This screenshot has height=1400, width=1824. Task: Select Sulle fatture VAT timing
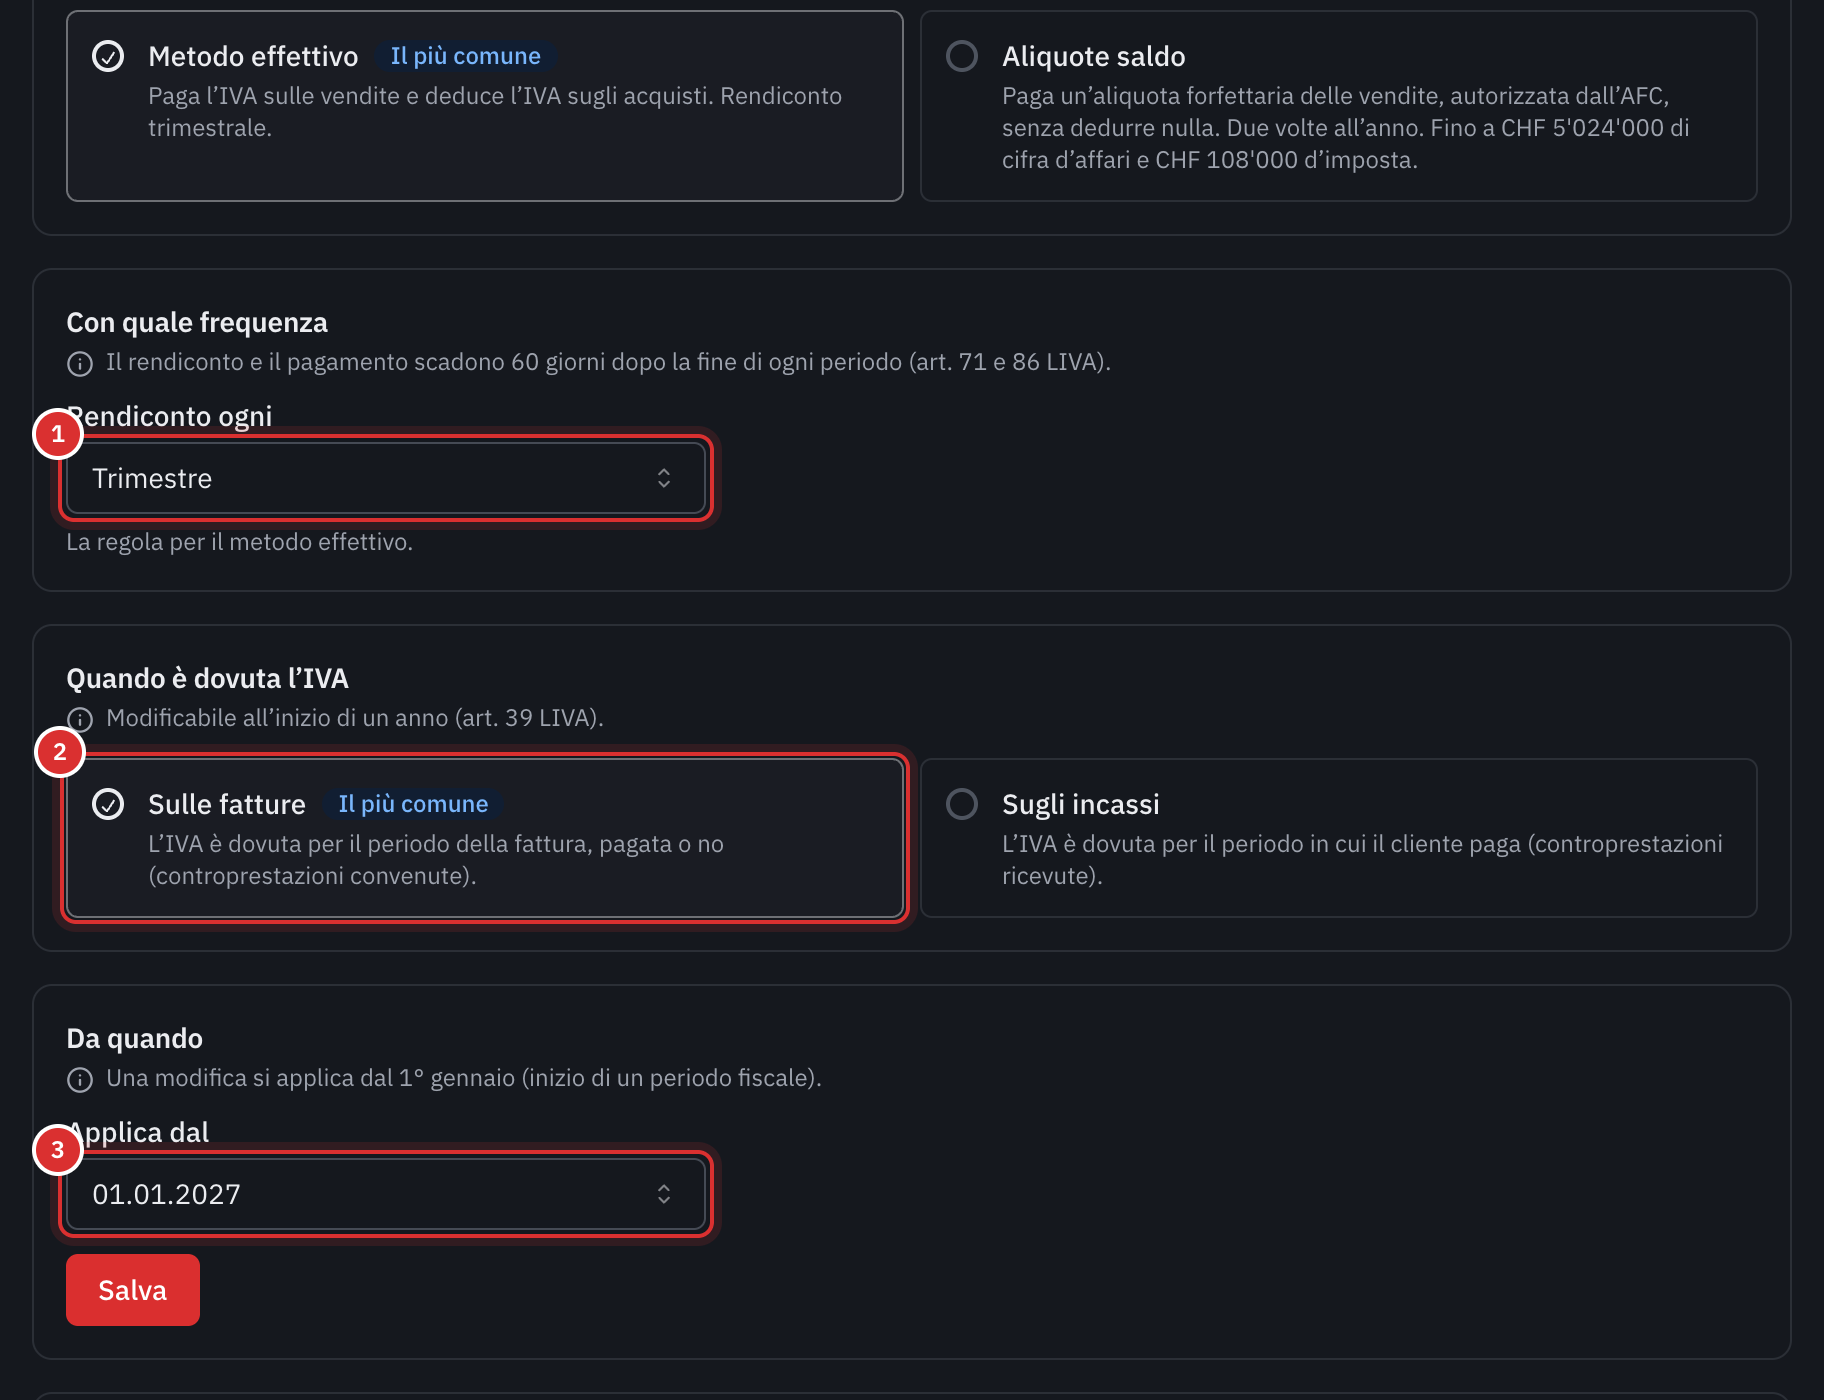pyautogui.click(x=485, y=838)
